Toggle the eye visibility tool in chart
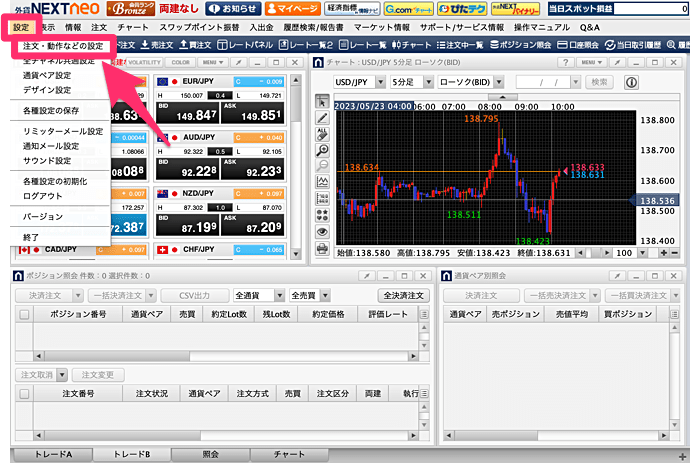 click(322, 232)
